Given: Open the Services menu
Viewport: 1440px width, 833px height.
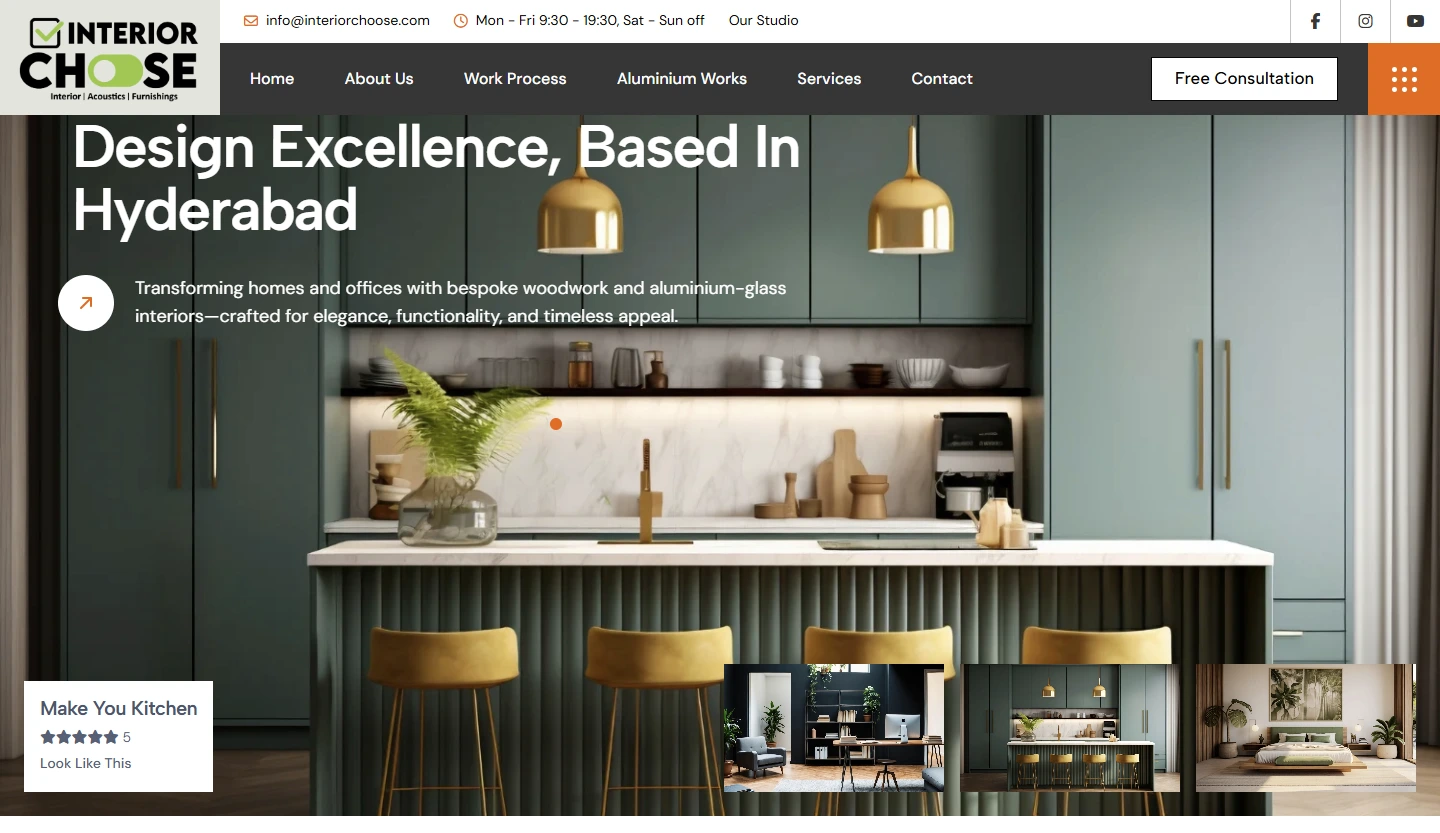Looking at the screenshot, I should (829, 79).
